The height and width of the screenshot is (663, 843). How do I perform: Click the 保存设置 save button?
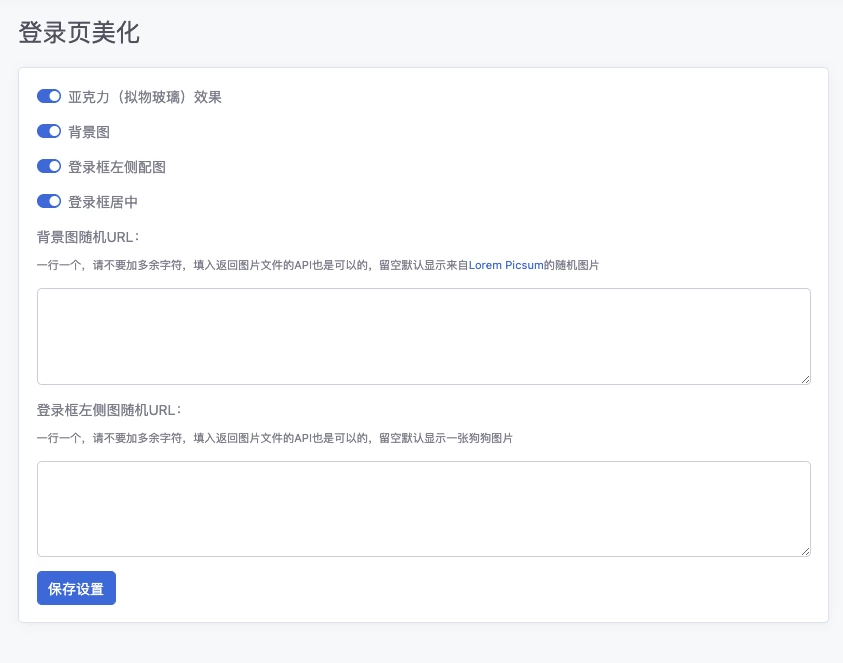pos(76,588)
